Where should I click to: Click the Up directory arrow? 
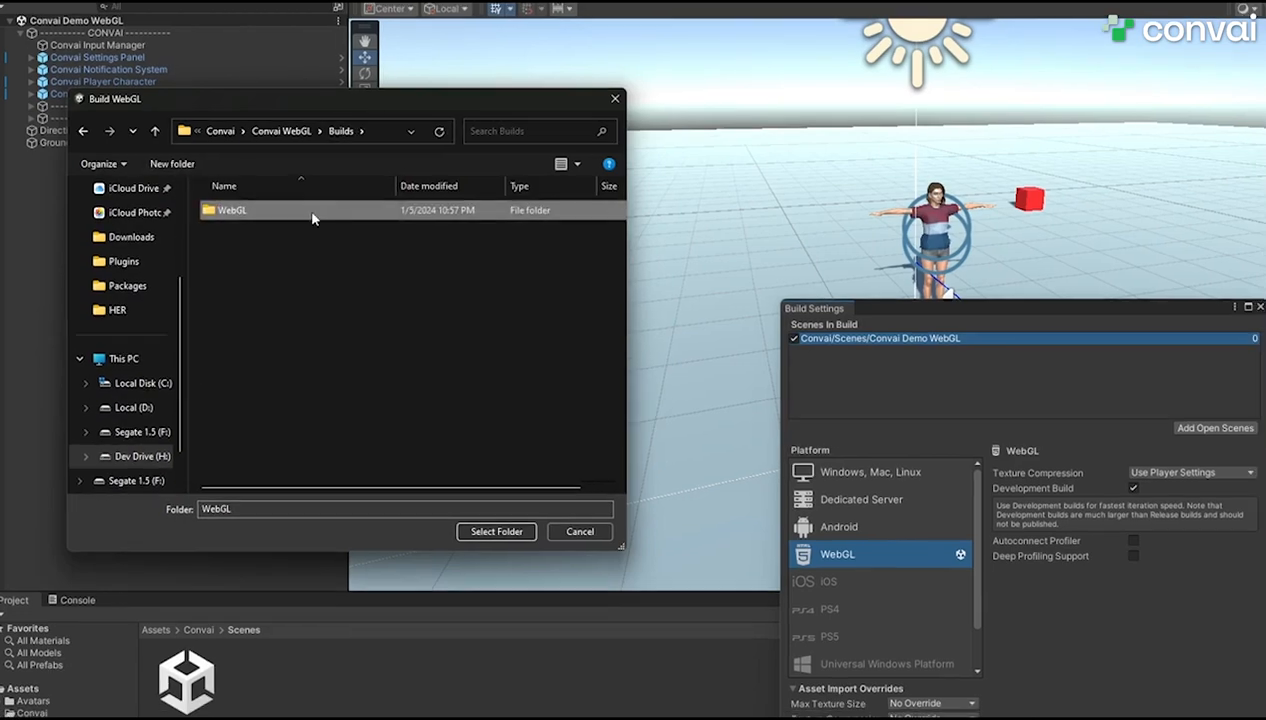coord(155,131)
